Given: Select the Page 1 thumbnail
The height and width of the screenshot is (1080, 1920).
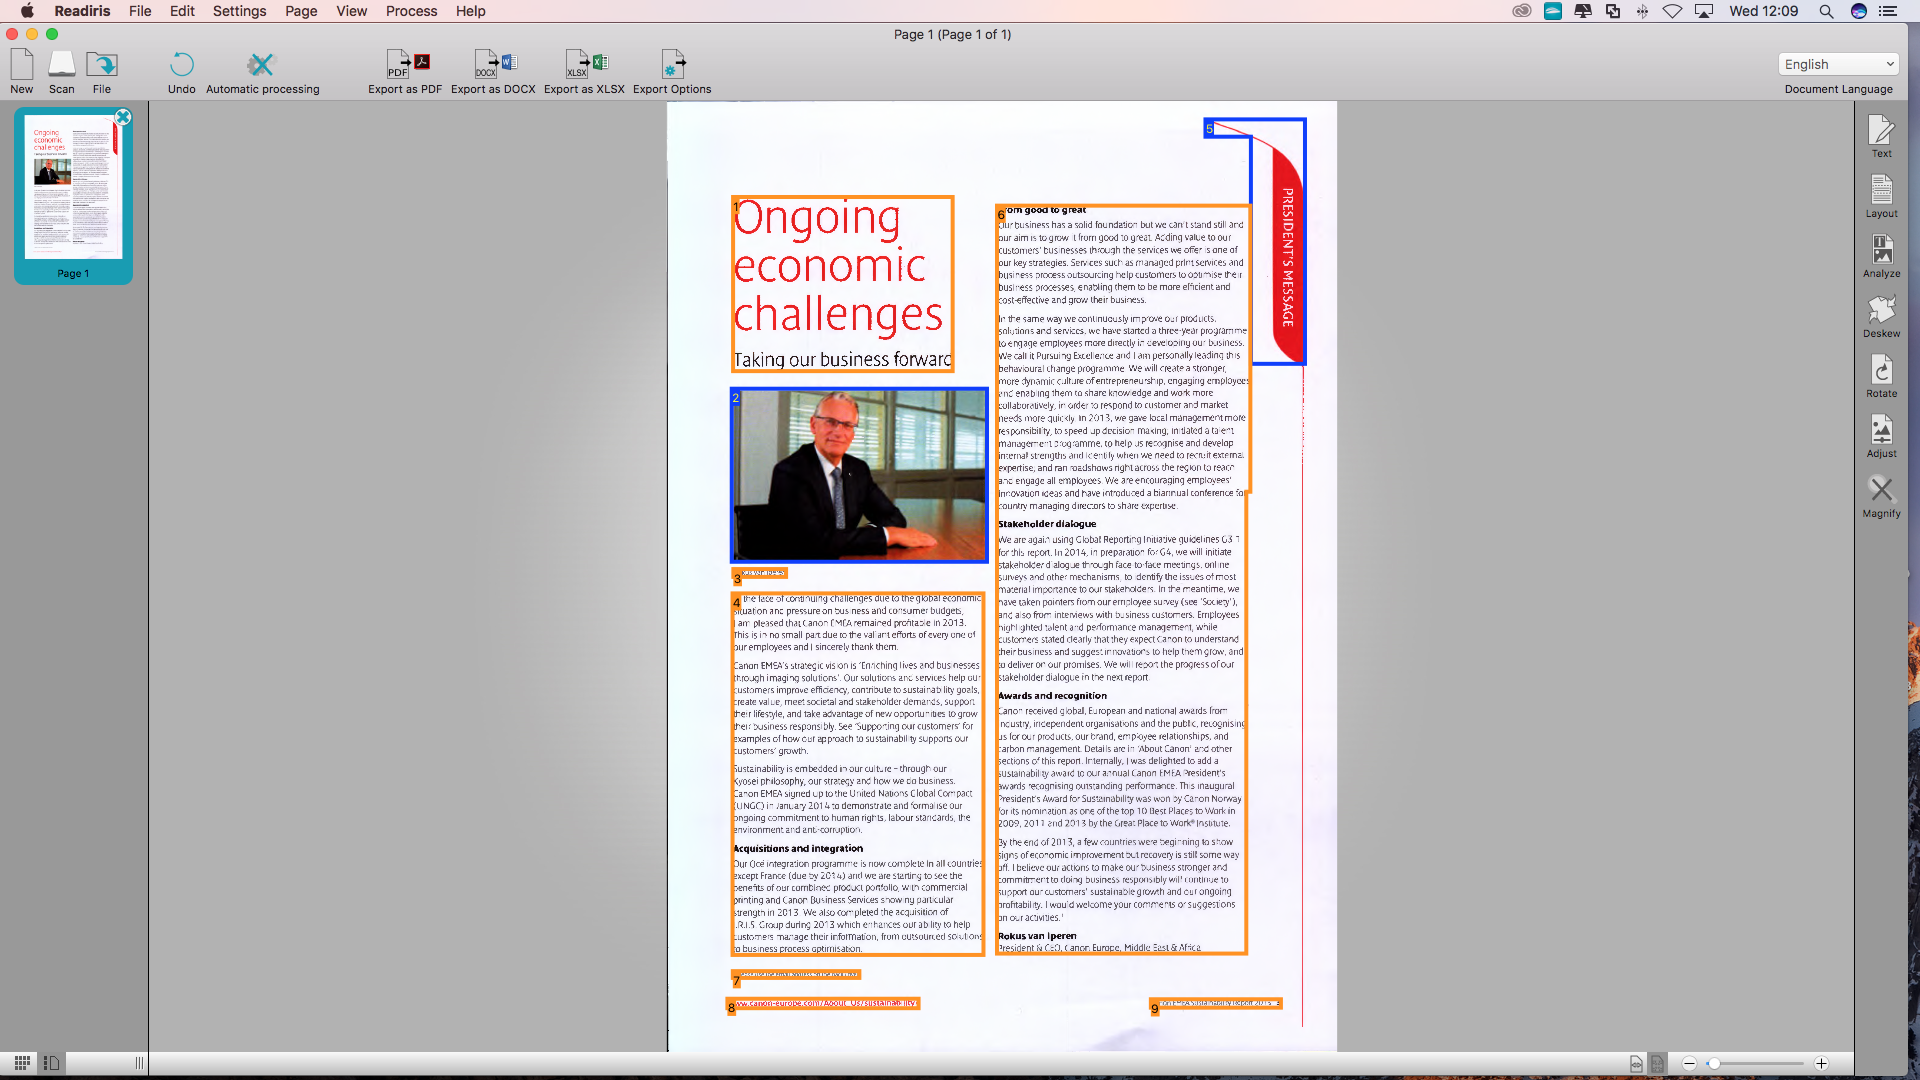Looking at the screenshot, I should click(73, 188).
